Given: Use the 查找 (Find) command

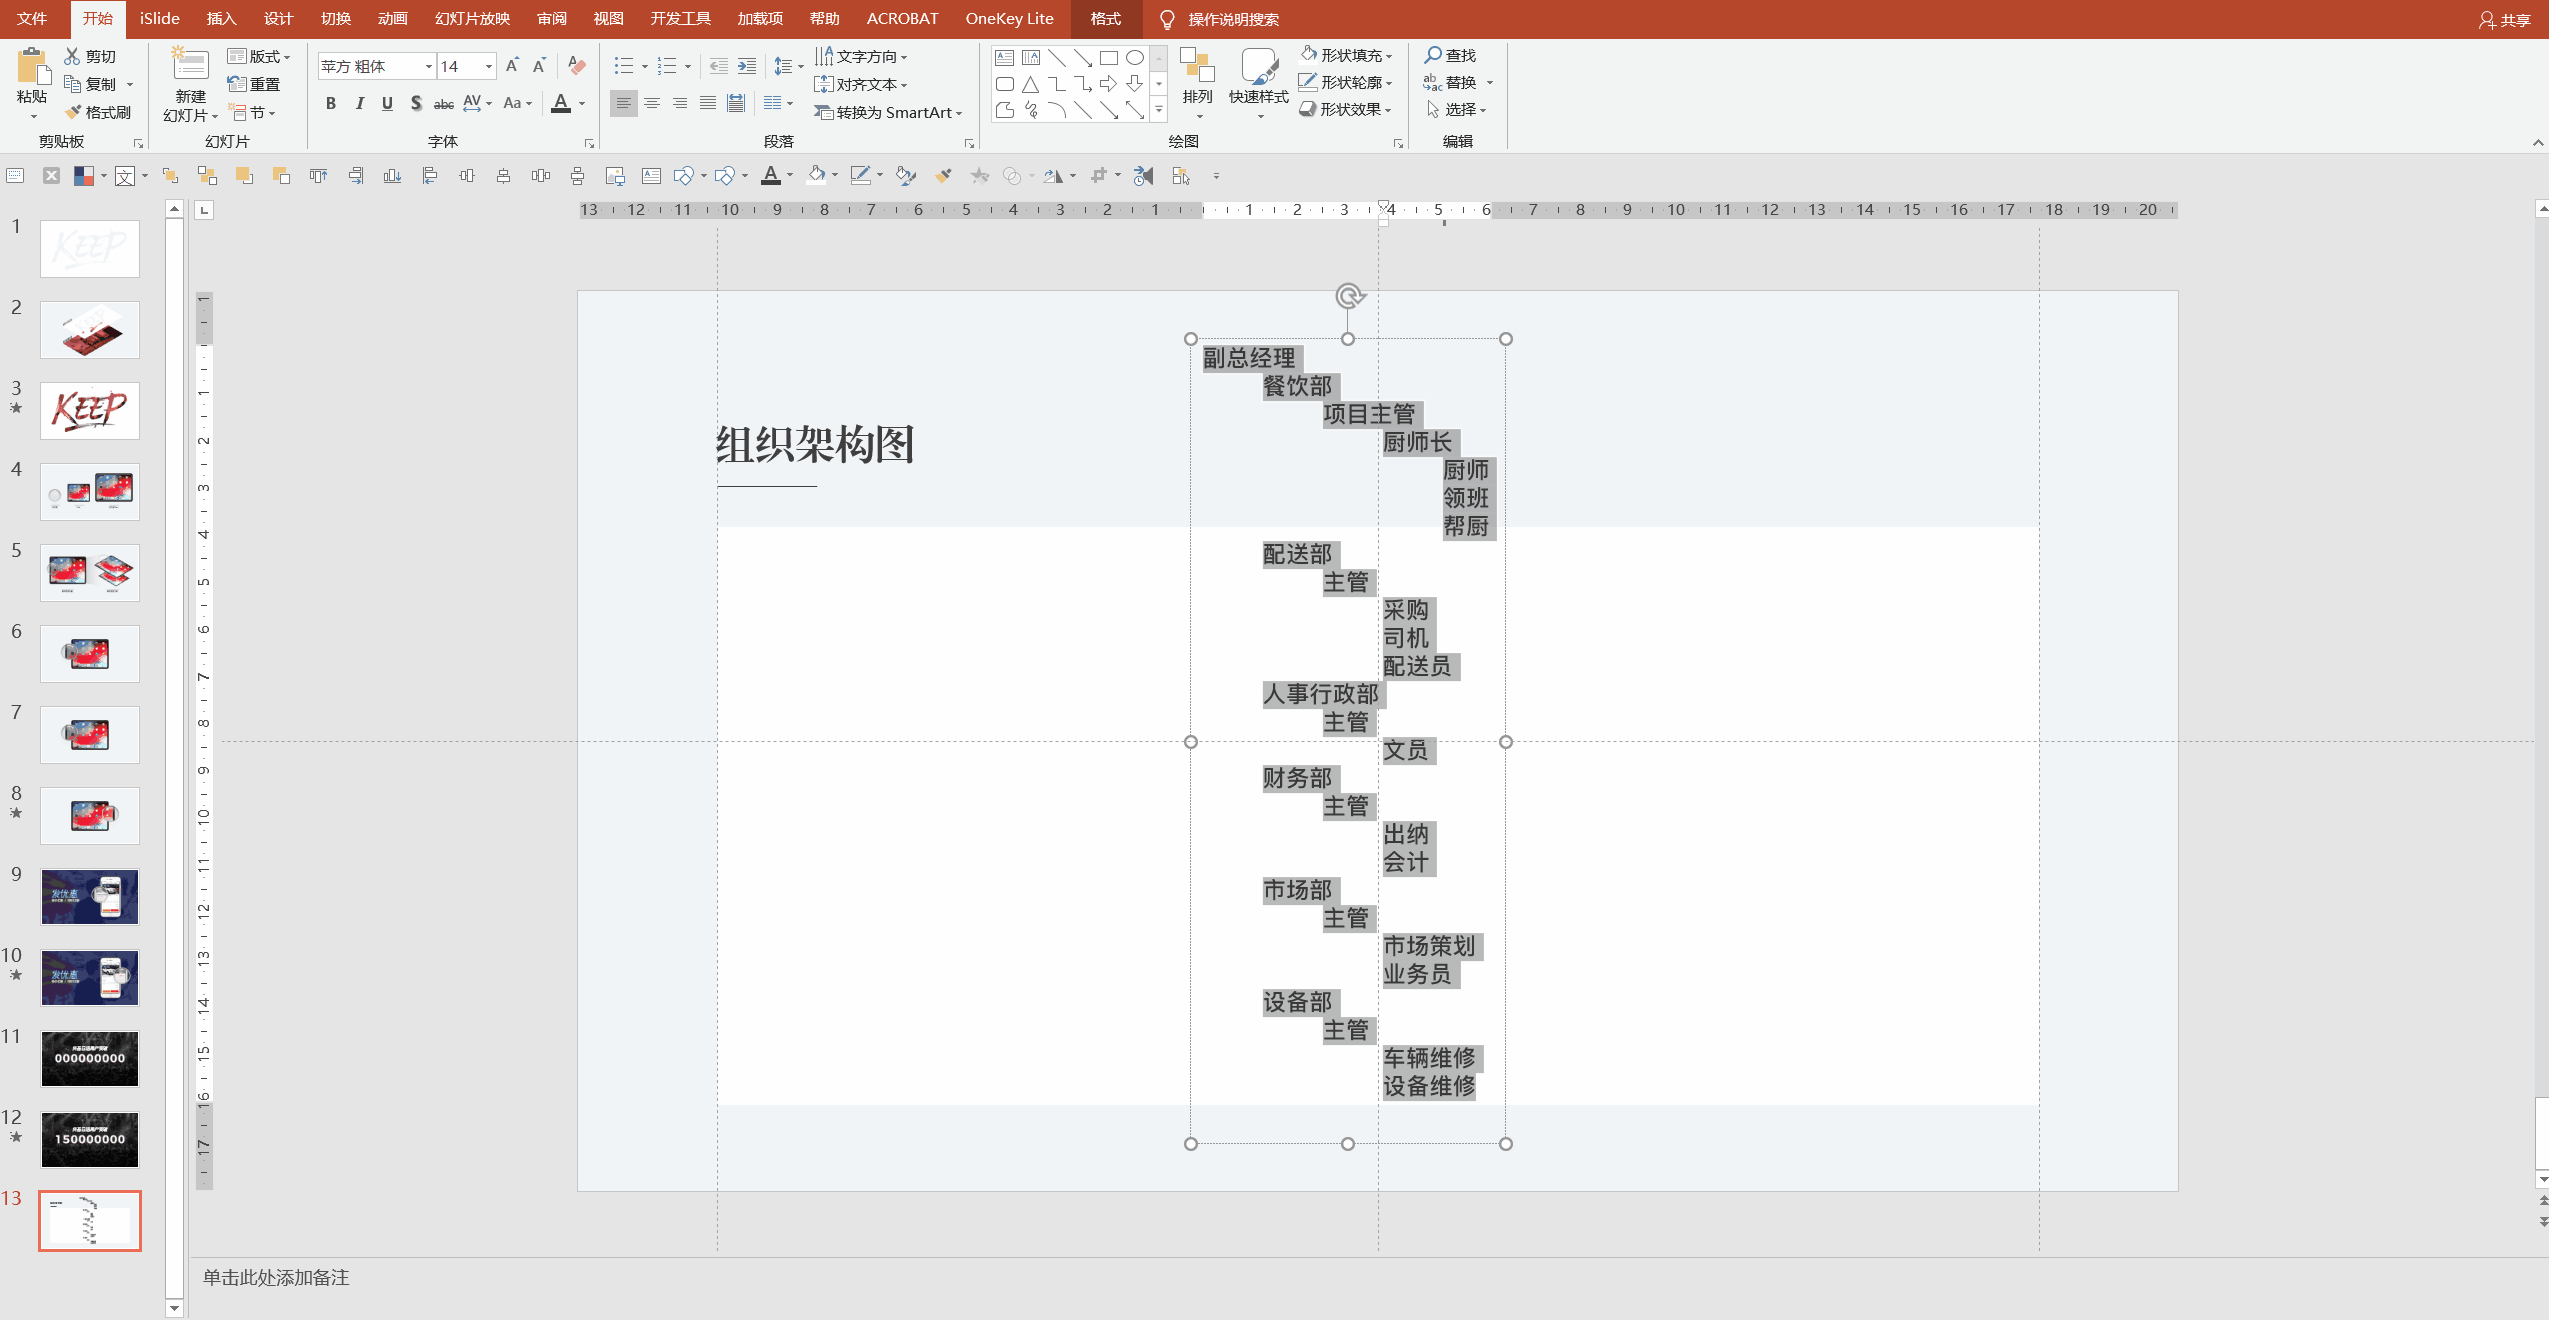Looking at the screenshot, I should [x=1452, y=55].
